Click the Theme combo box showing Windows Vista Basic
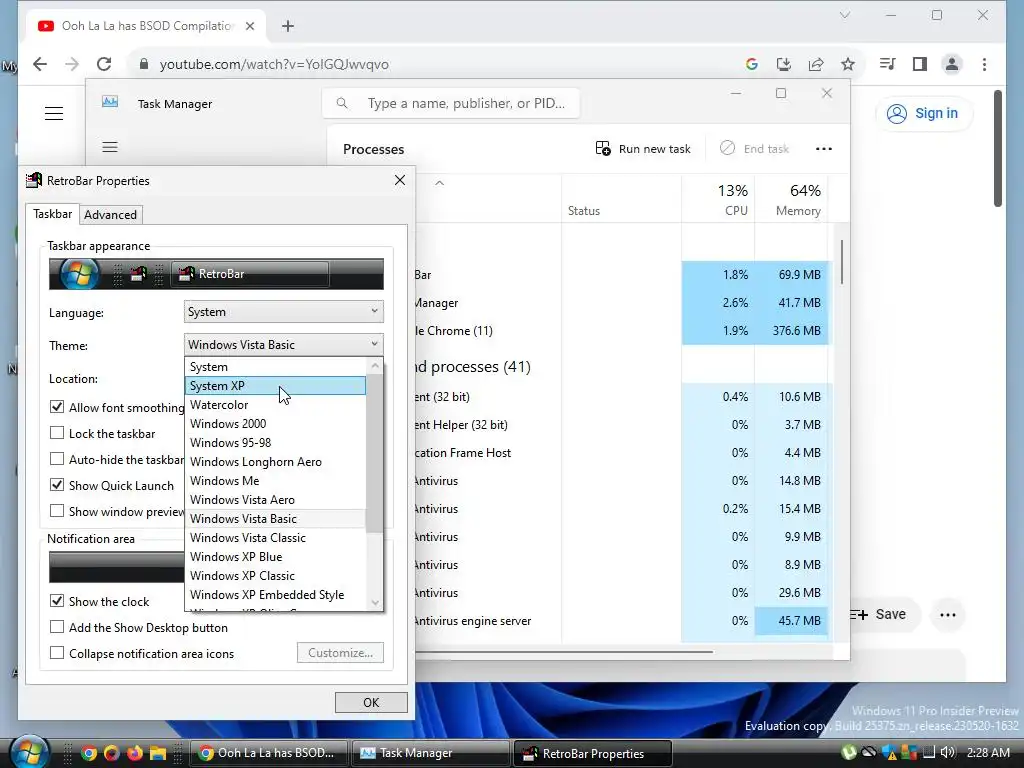 point(283,344)
